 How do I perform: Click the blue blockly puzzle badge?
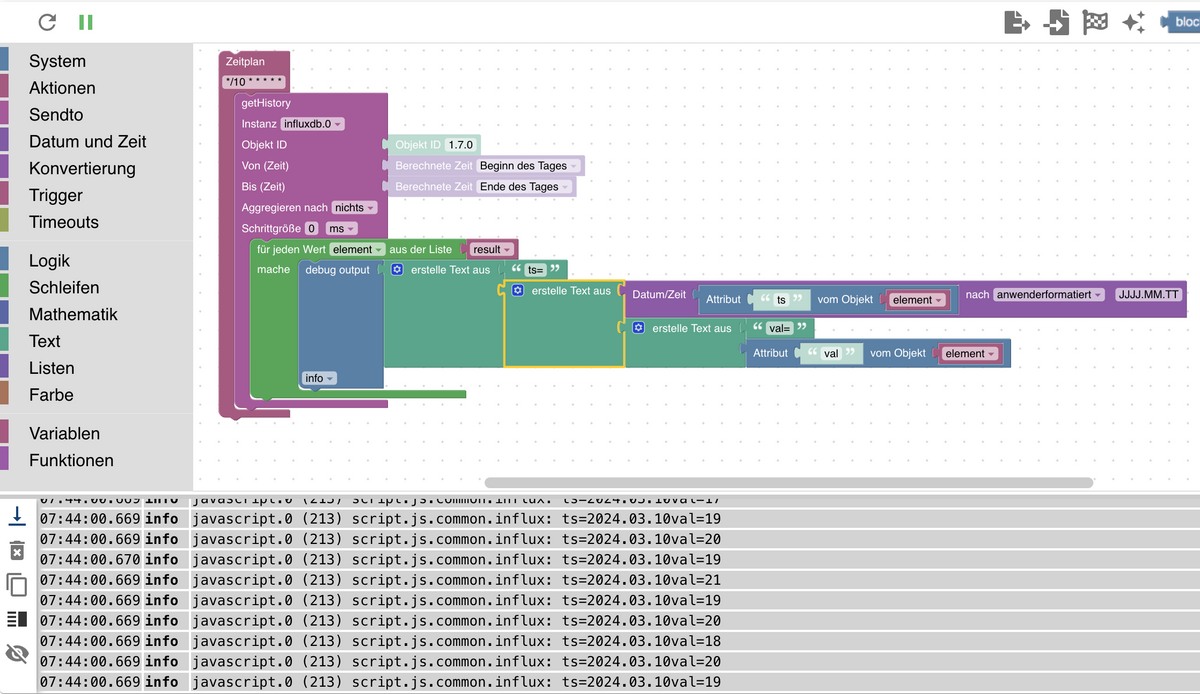coord(1179,22)
